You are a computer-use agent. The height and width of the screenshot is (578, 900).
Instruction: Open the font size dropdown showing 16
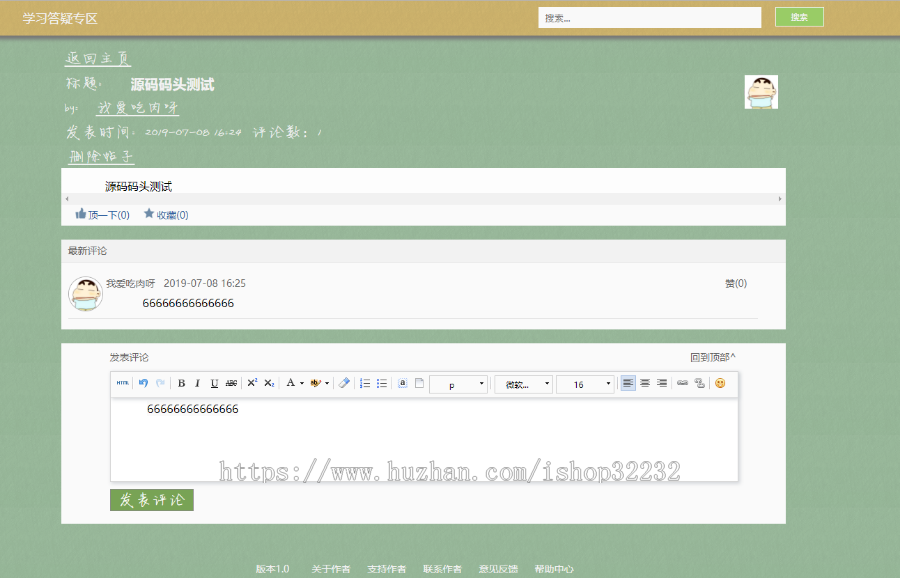click(585, 383)
